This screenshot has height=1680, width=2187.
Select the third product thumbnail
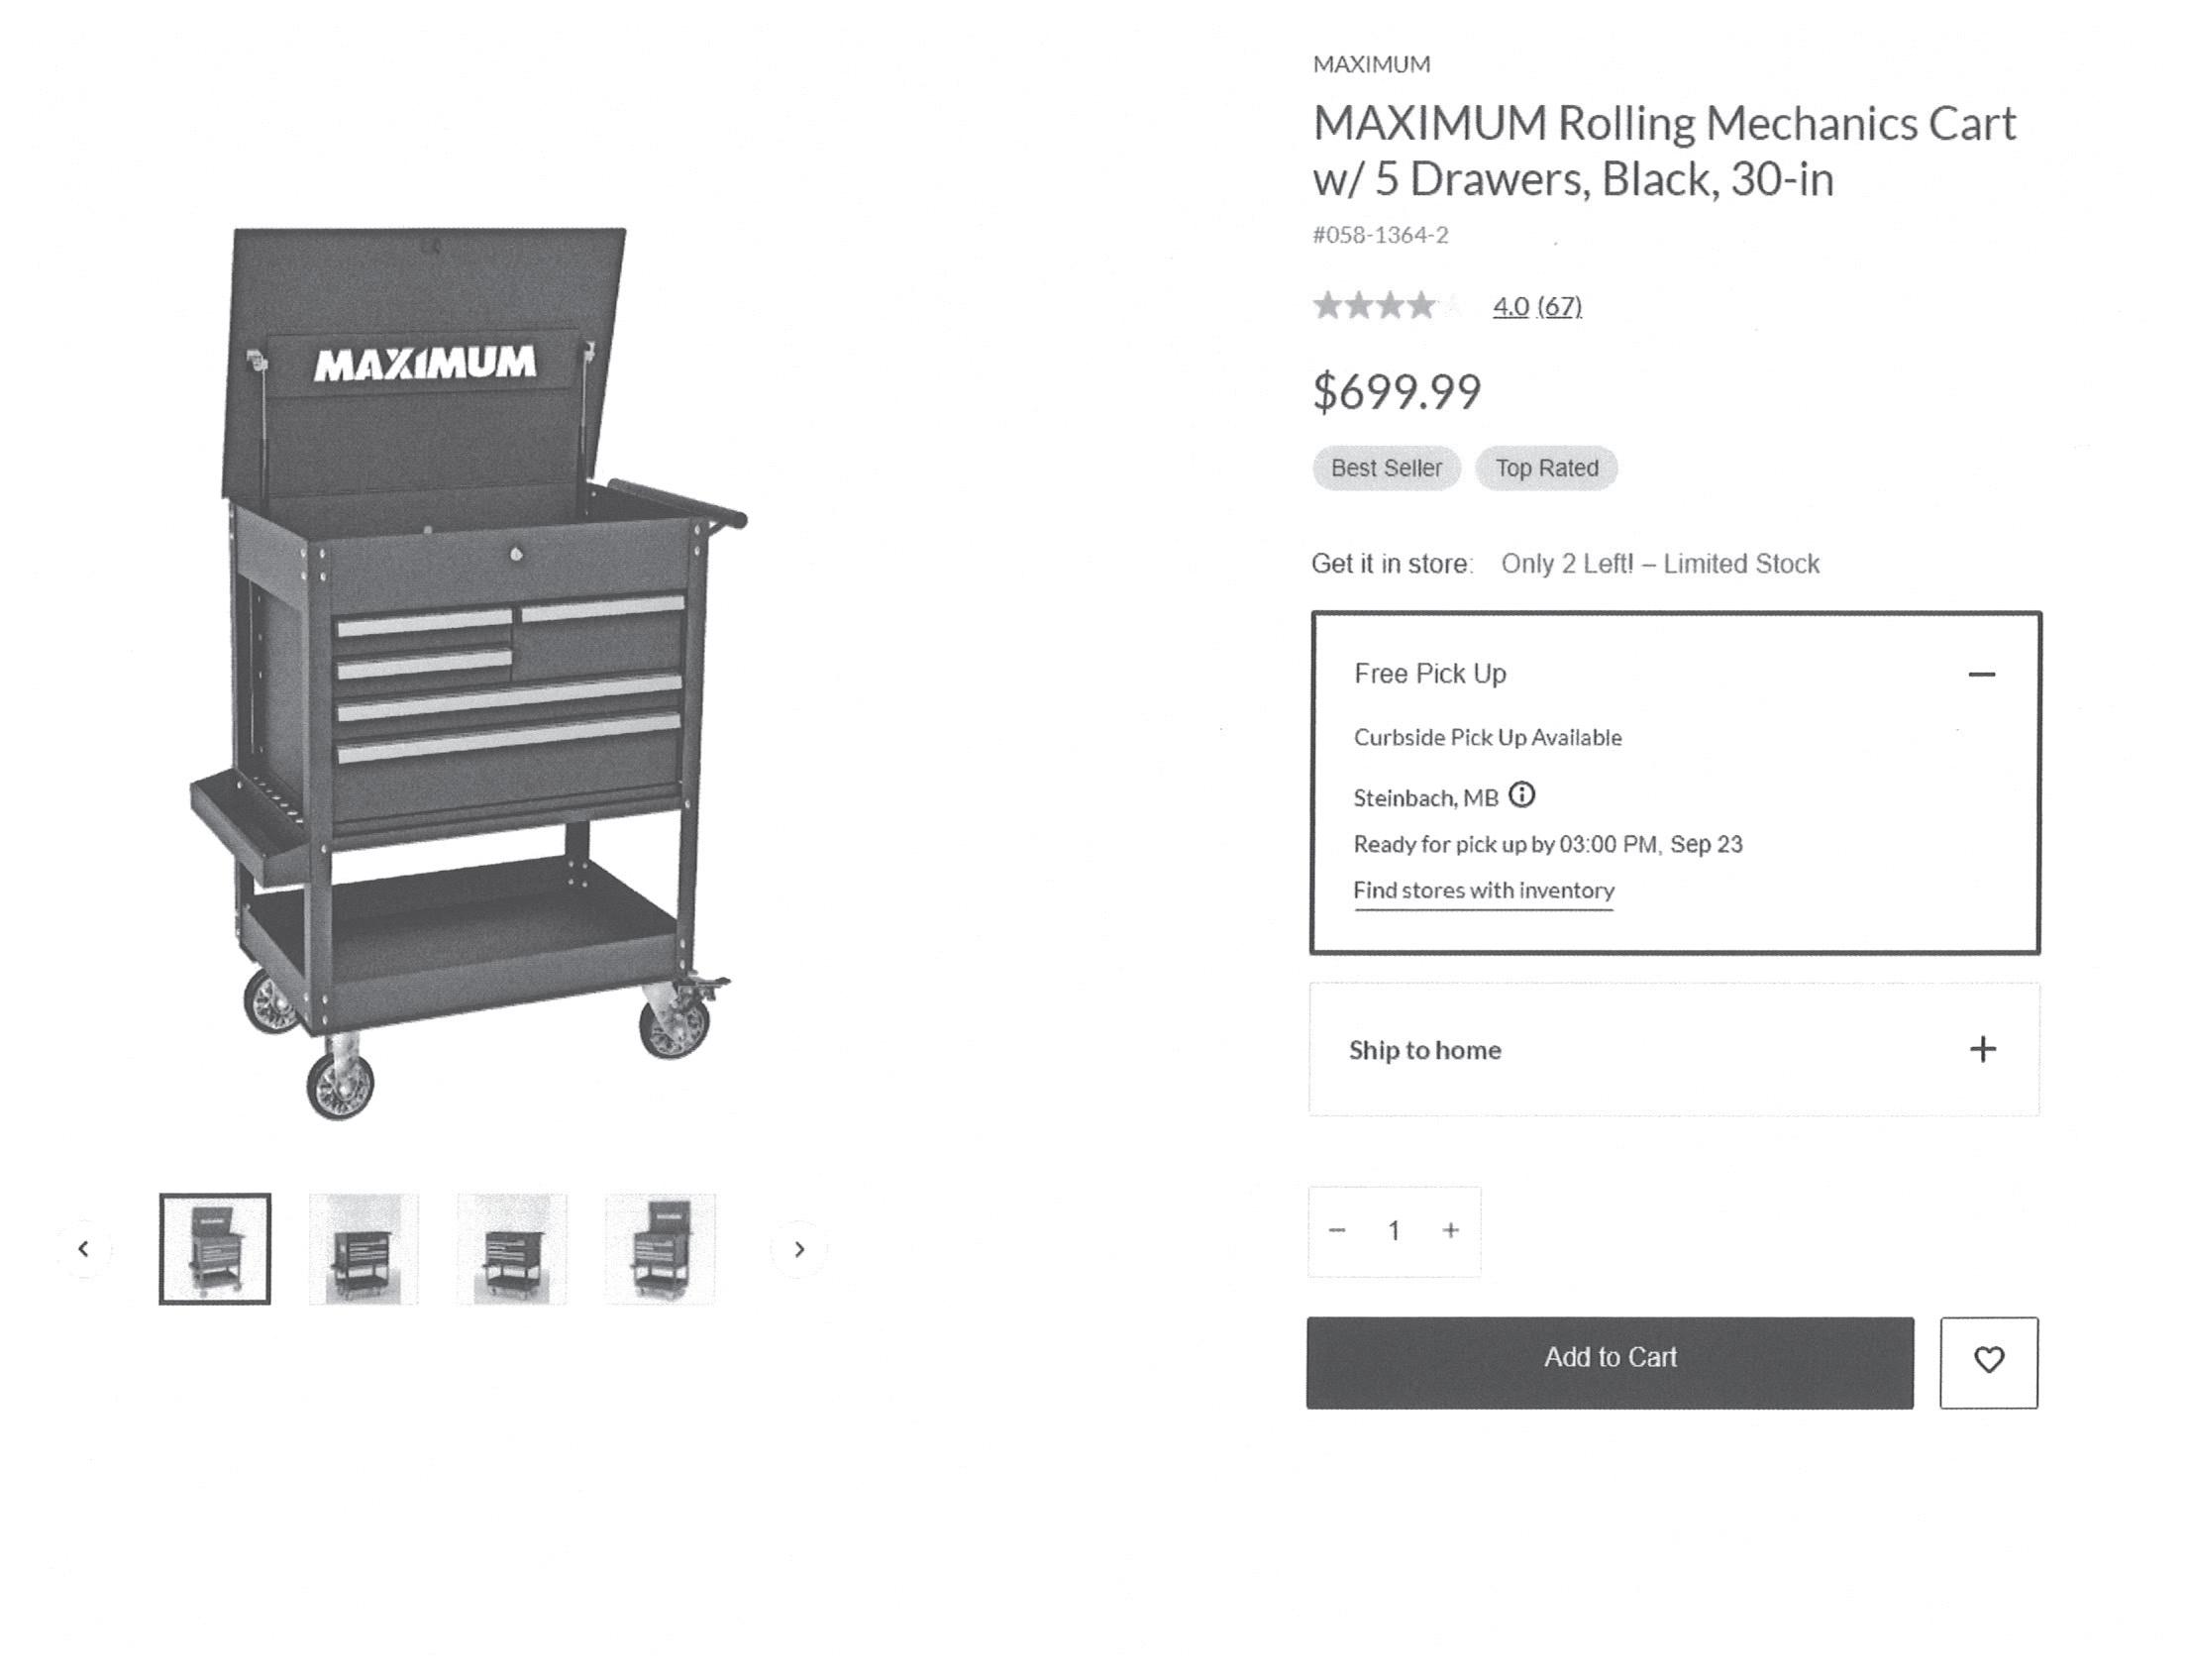[x=511, y=1248]
